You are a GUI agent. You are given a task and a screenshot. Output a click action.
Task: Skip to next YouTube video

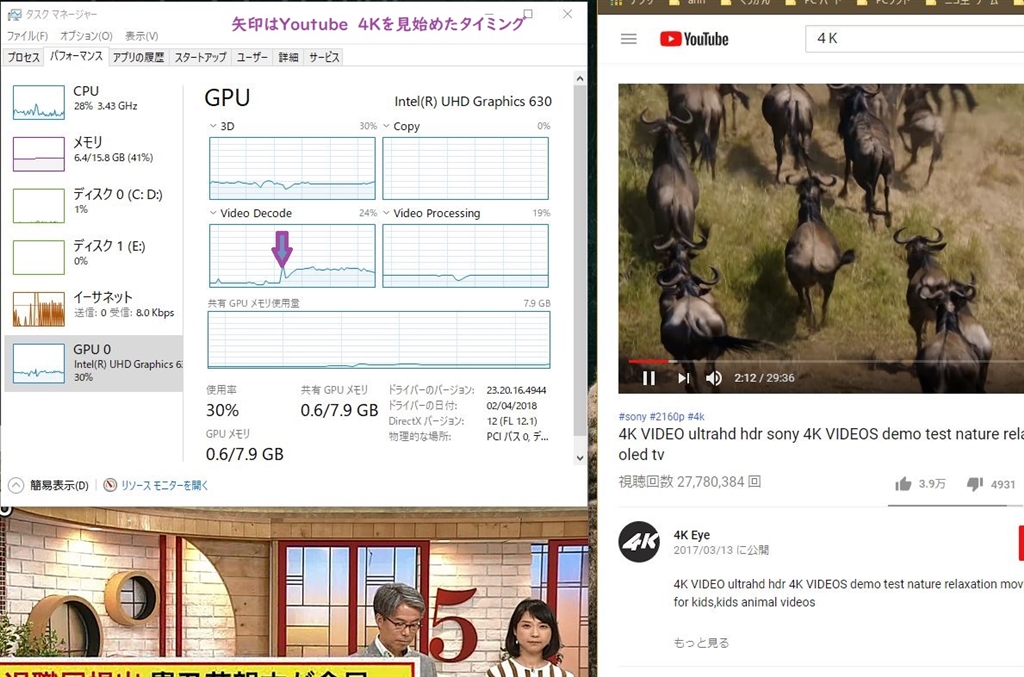(x=683, y=378)
